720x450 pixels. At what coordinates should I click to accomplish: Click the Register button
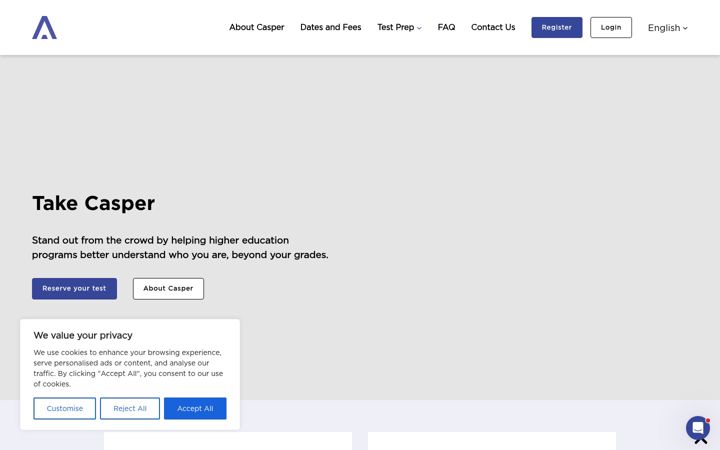pos(557,28)
